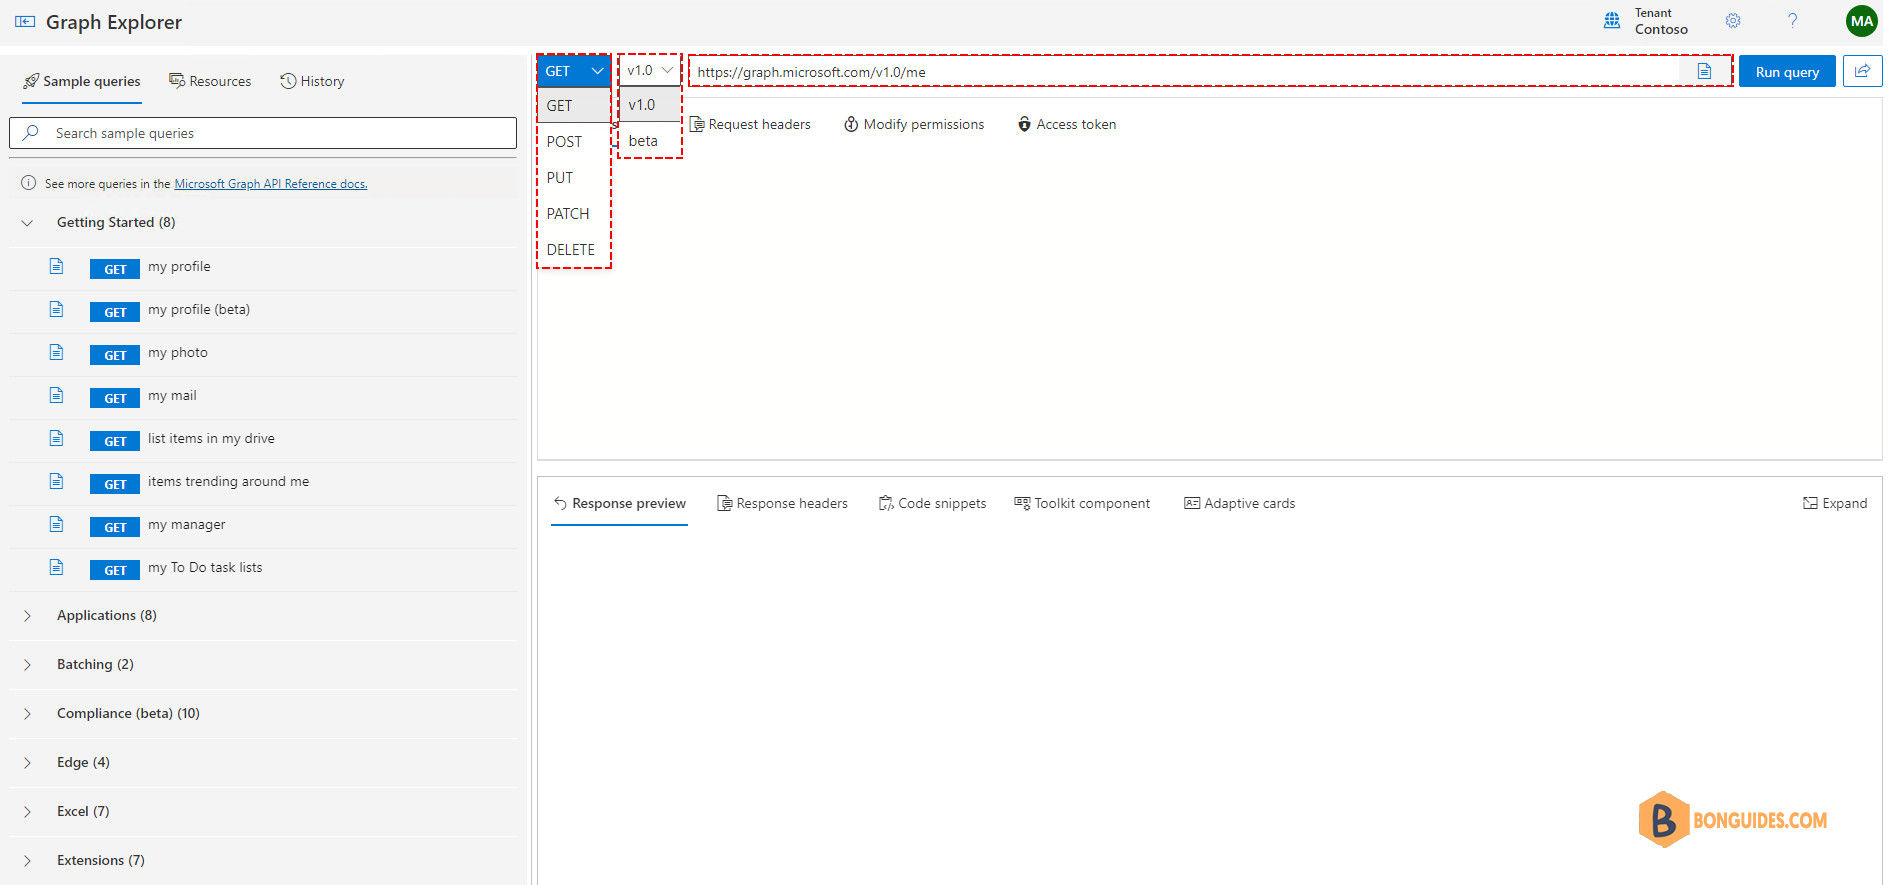Click the document icon beside my profile
1888x885 pixels.
point(56,266)
